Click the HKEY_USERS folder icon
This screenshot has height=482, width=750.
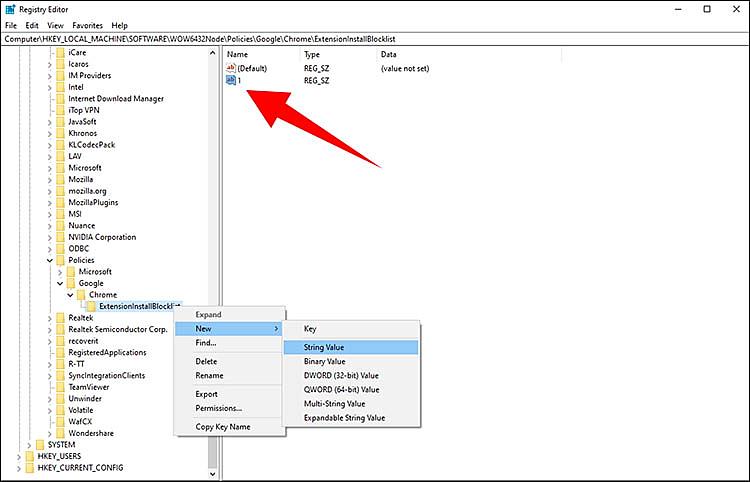[x=30, y=456]
